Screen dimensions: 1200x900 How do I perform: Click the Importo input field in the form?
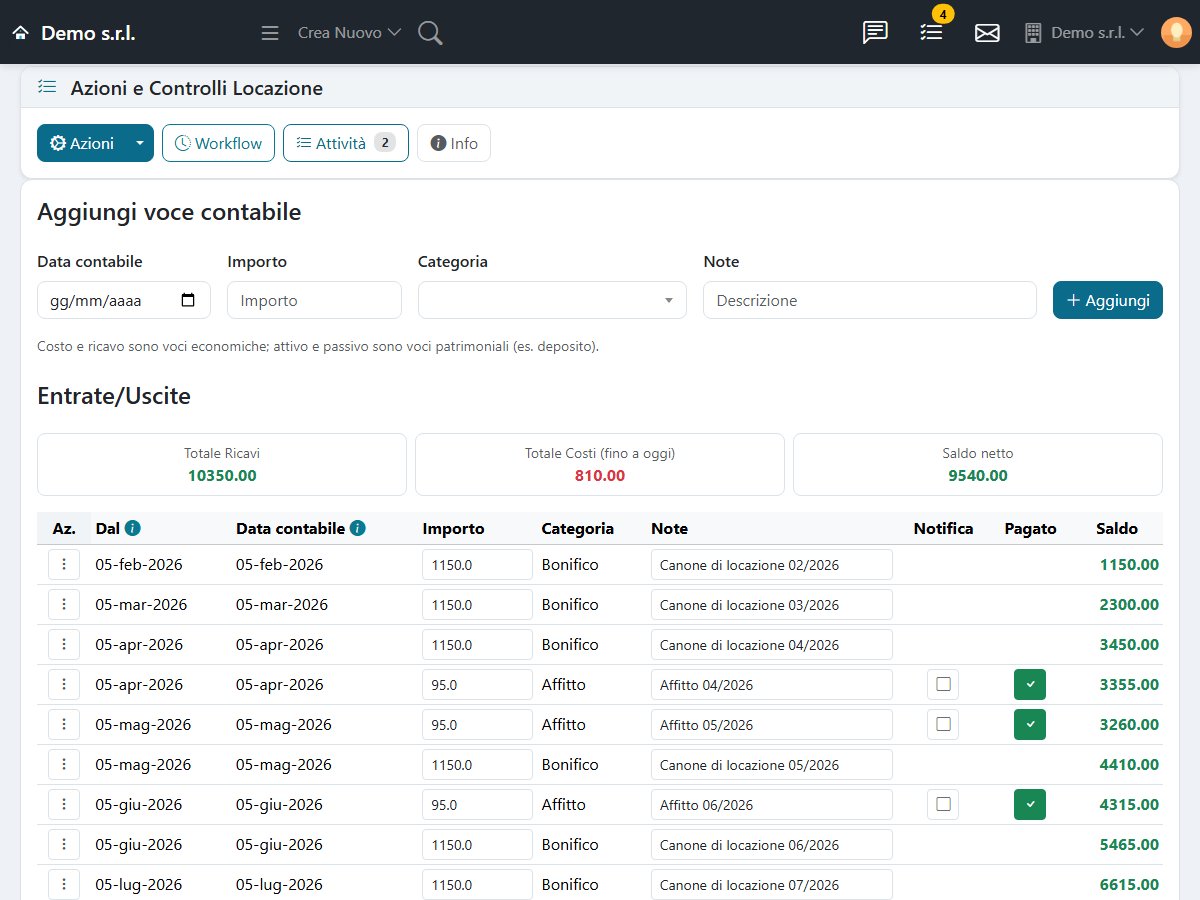(314, 300)
